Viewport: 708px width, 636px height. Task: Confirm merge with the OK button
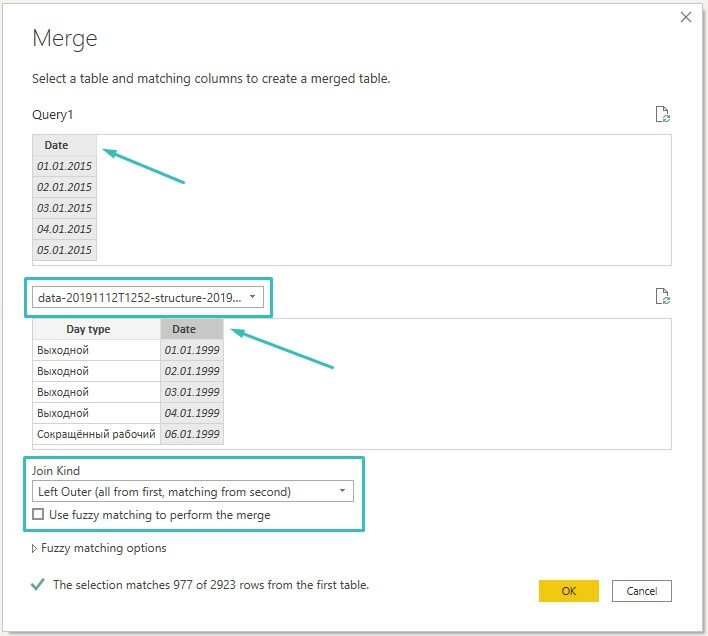click(x=568, y=591)
